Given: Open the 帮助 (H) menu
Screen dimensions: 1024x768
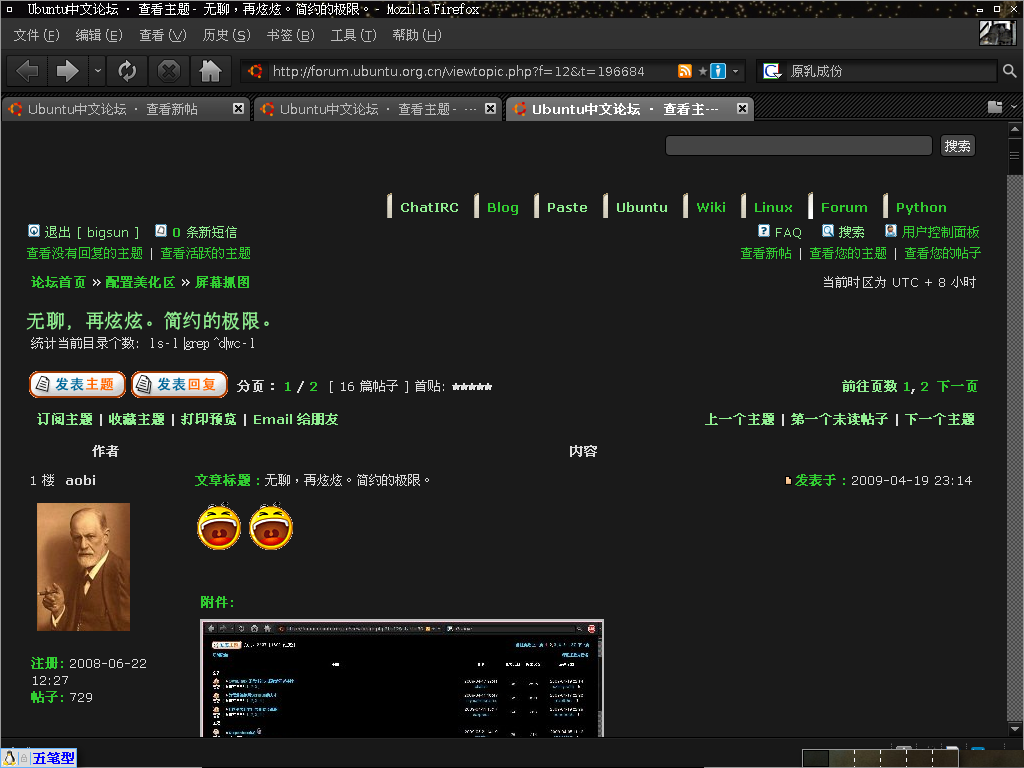Looking at the screenshot, I should click(417, 35).
